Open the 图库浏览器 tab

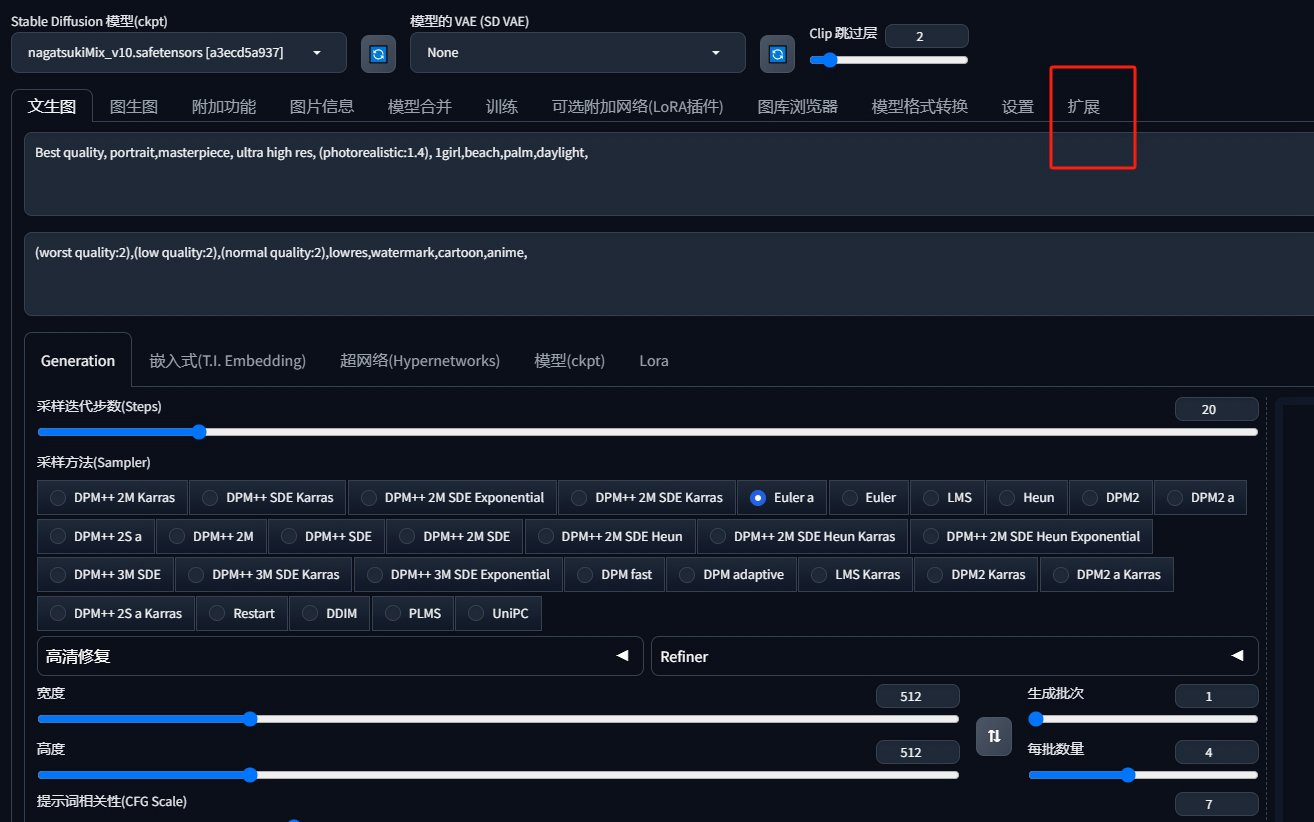[x=798, y=106]
